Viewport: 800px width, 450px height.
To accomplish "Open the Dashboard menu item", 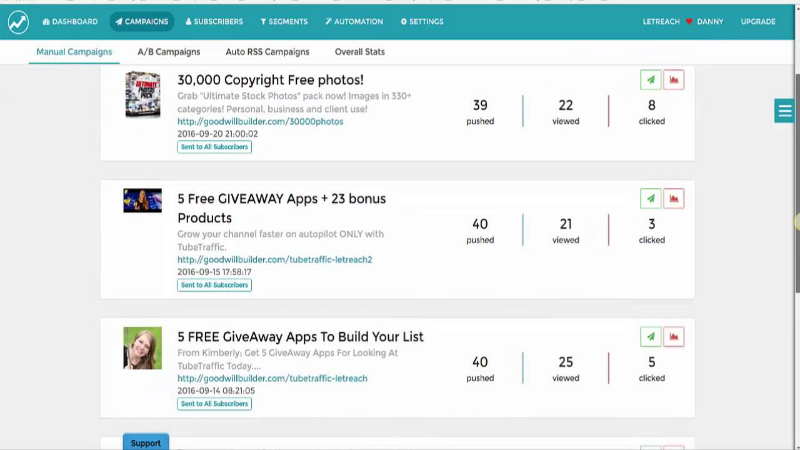I will point(70,21).
